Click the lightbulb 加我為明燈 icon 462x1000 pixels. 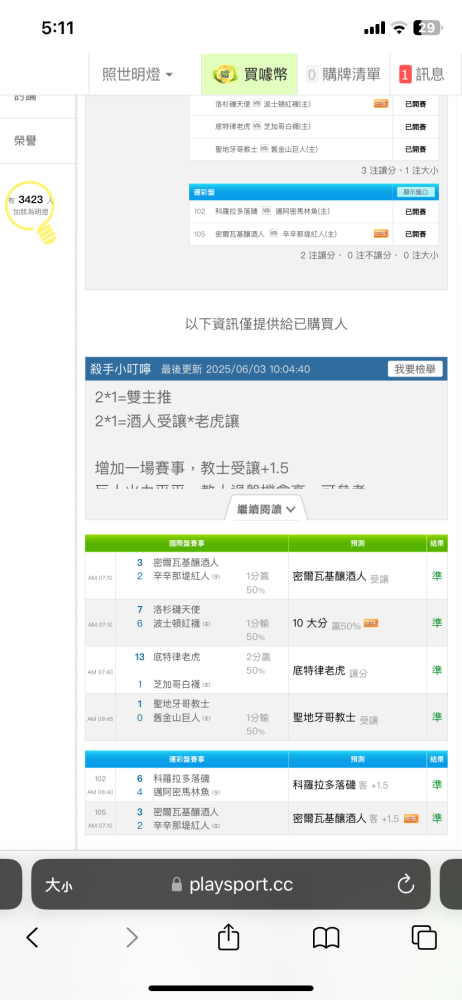click(x=31, y=212)
